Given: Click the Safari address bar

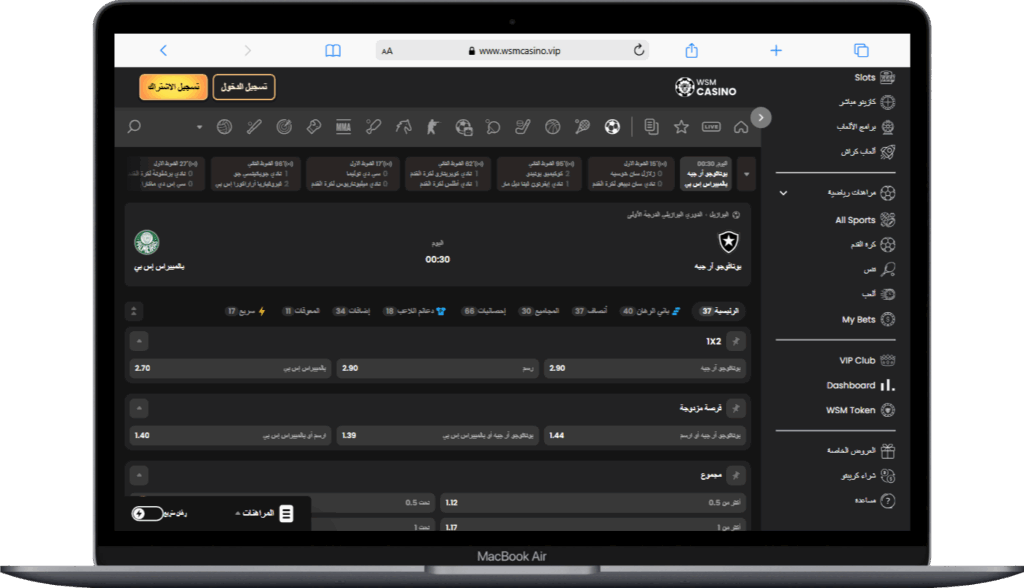Looking at the screenshot, I should point(512,50).
